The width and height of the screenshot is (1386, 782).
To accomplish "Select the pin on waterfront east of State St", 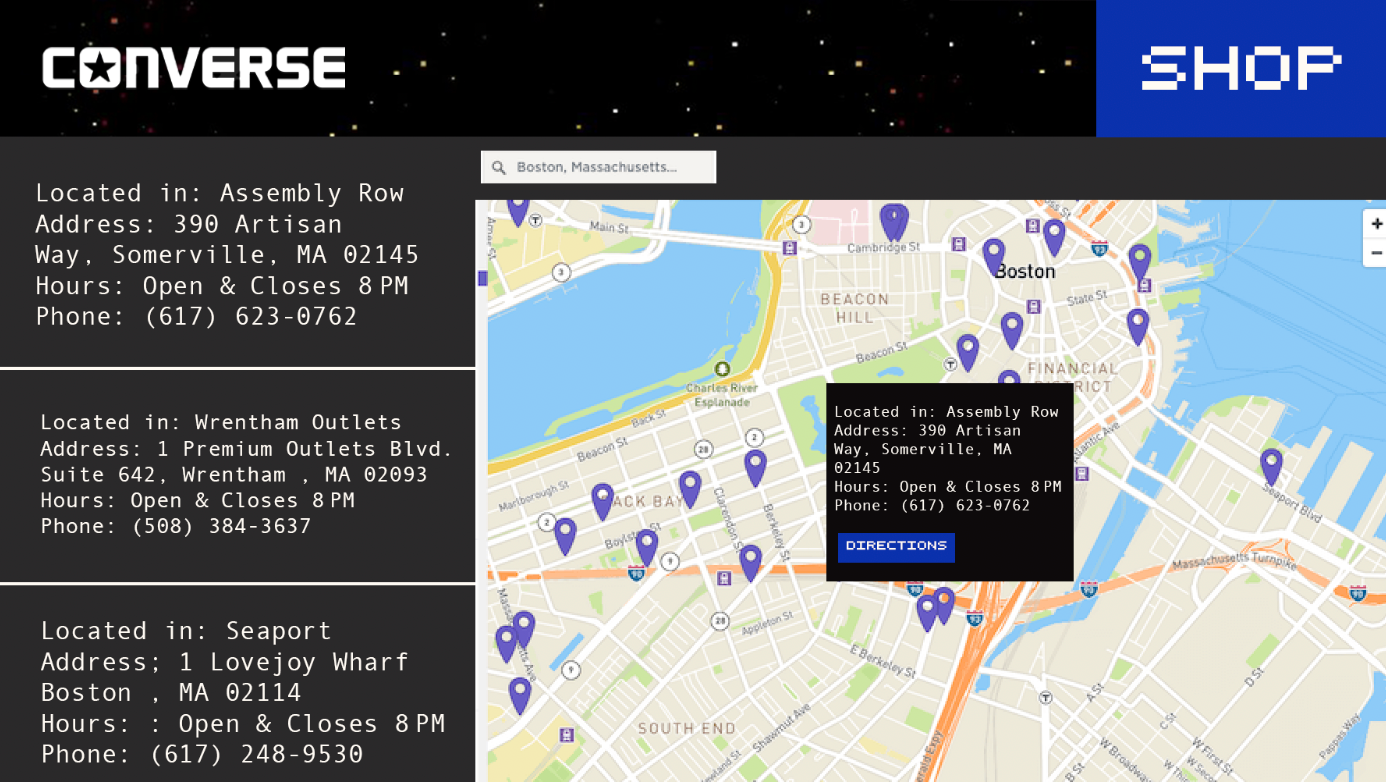I will pyautogui.click(x=1137, y=326).
